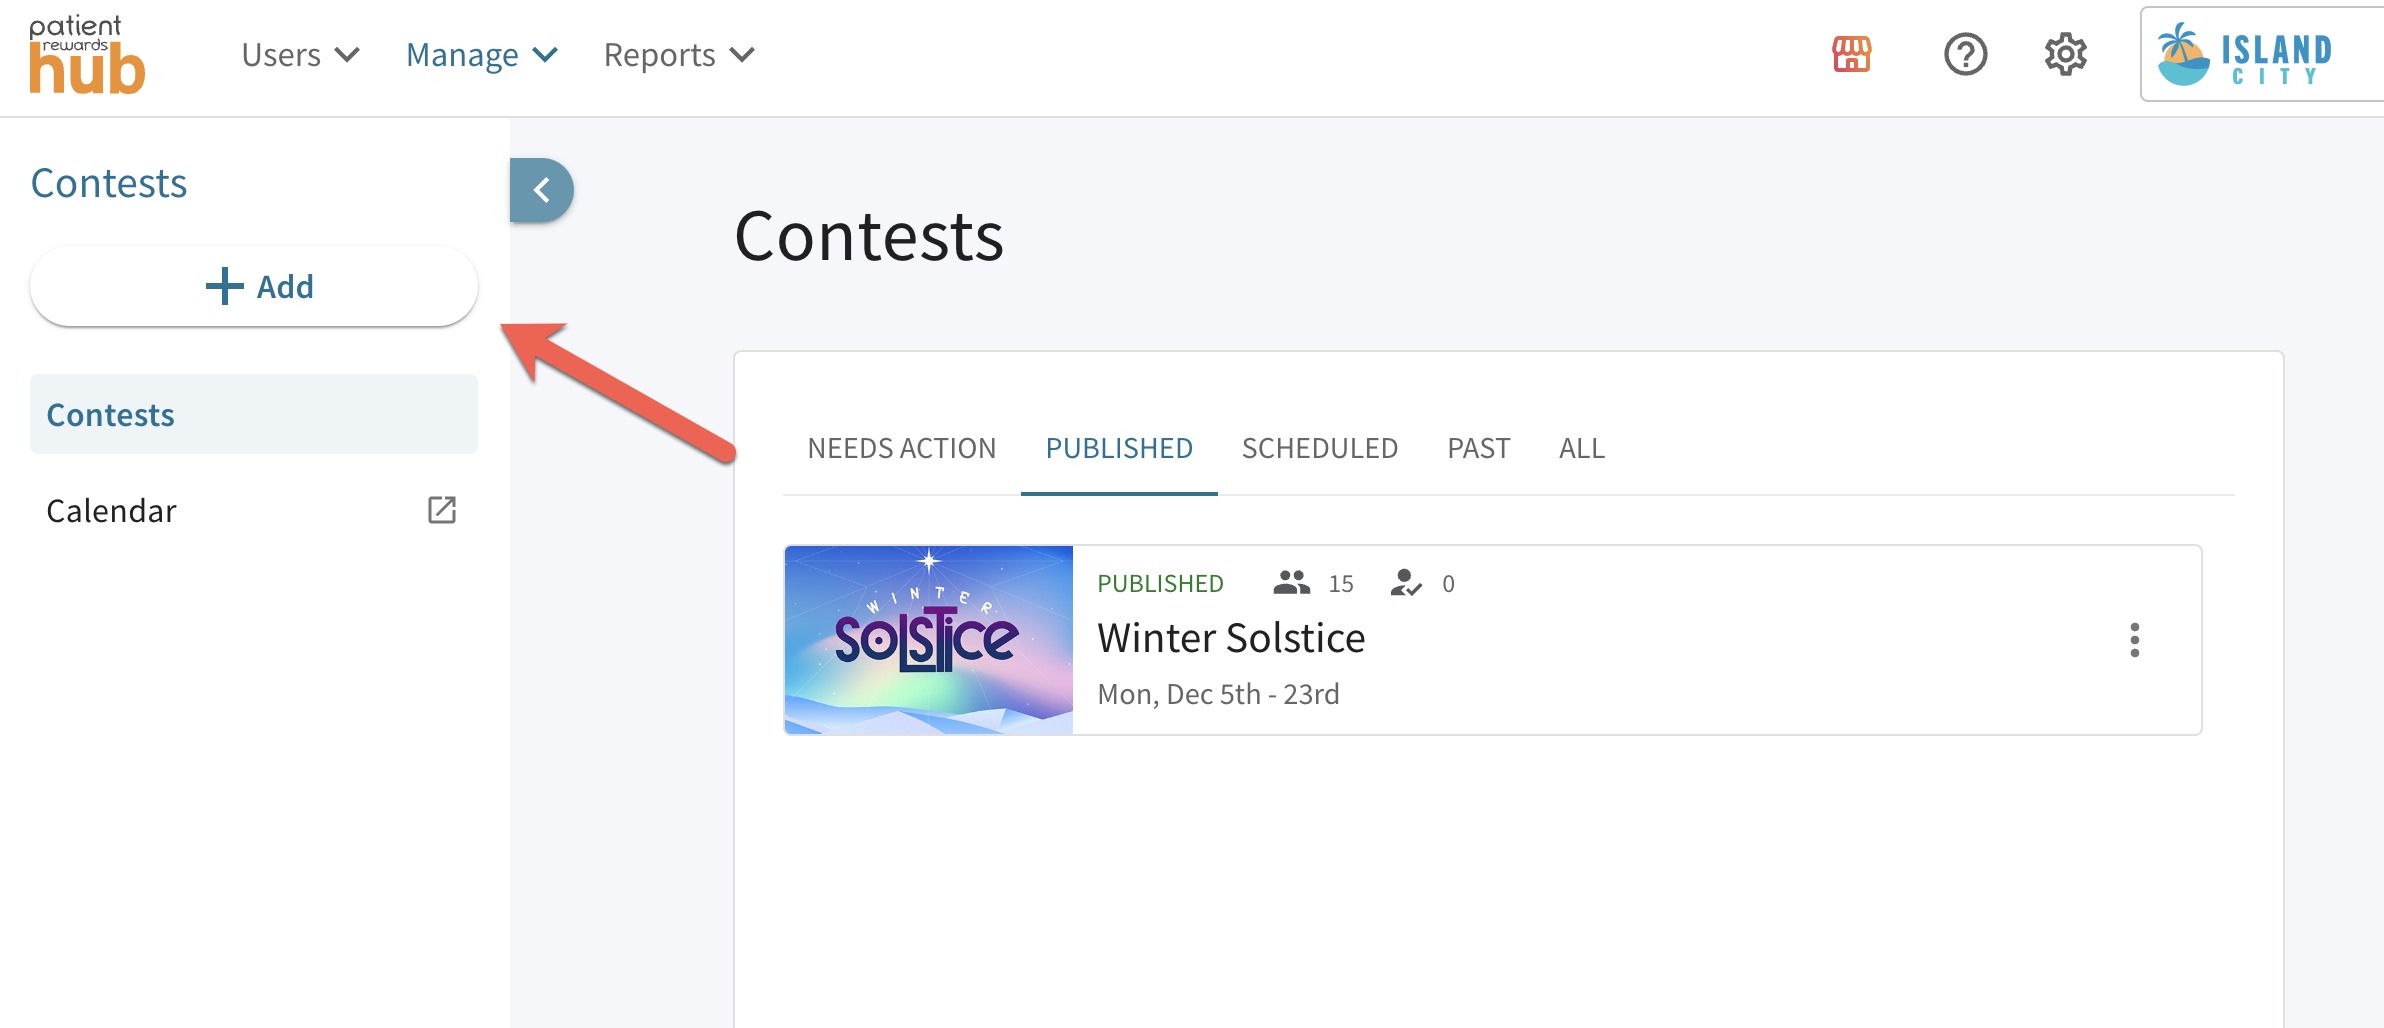Image resolution: width=2384 pixels, height=1028 pixels.
Task: Click the winners icon showing 0
Action: (x=1406, y=583)
